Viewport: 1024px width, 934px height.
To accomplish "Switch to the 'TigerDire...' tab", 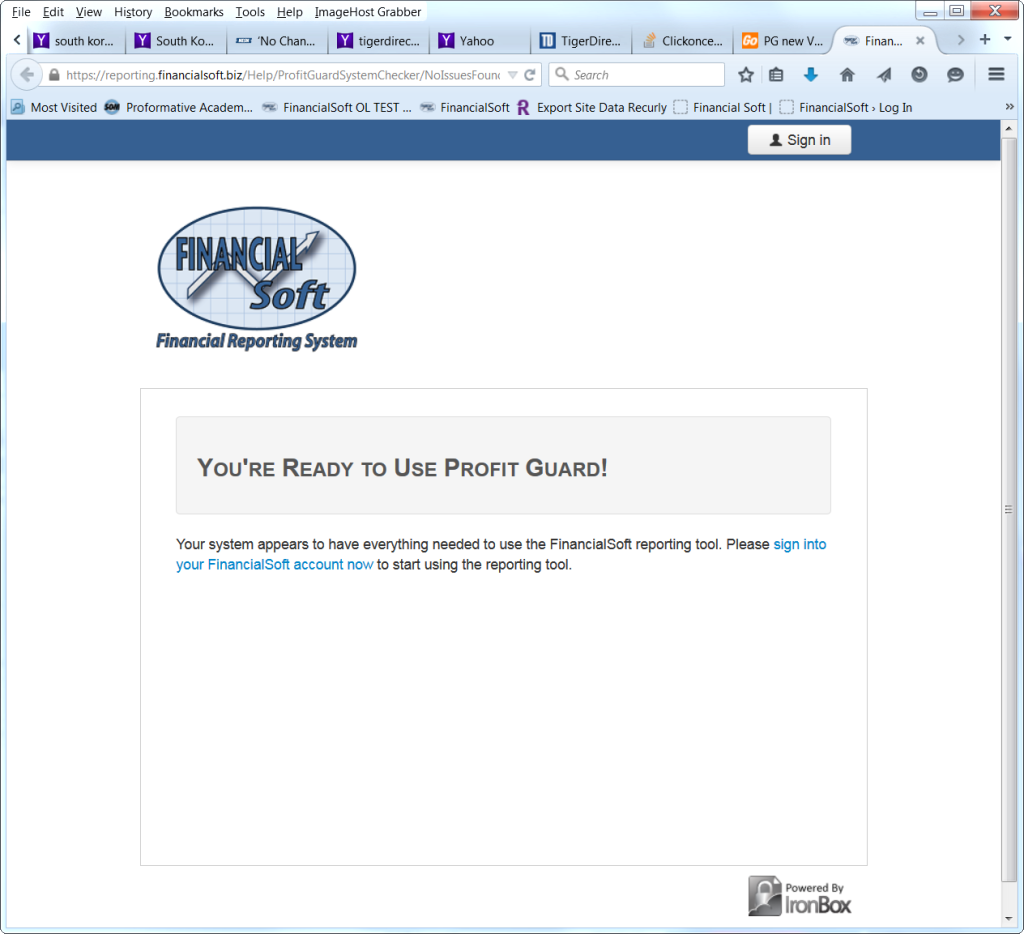I will 582,41.
